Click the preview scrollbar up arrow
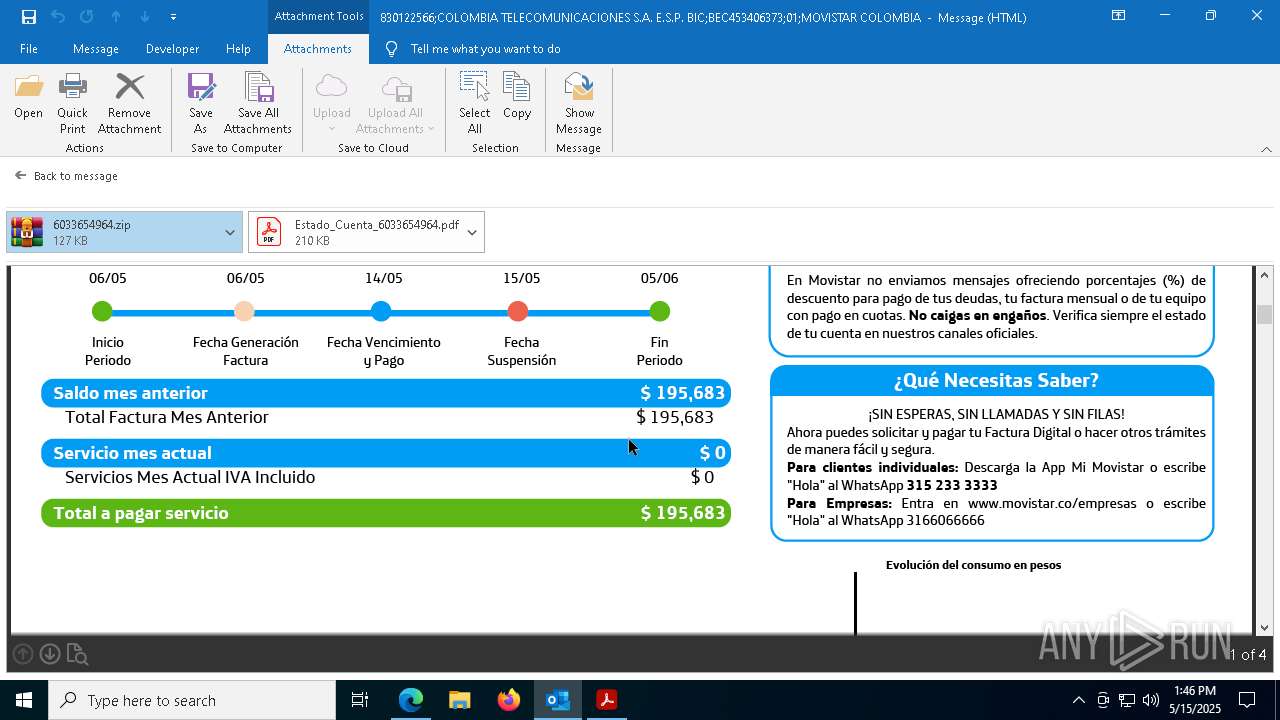Image resolution: width=1280 pixels, height=720 pixels. pos(1265,275)
